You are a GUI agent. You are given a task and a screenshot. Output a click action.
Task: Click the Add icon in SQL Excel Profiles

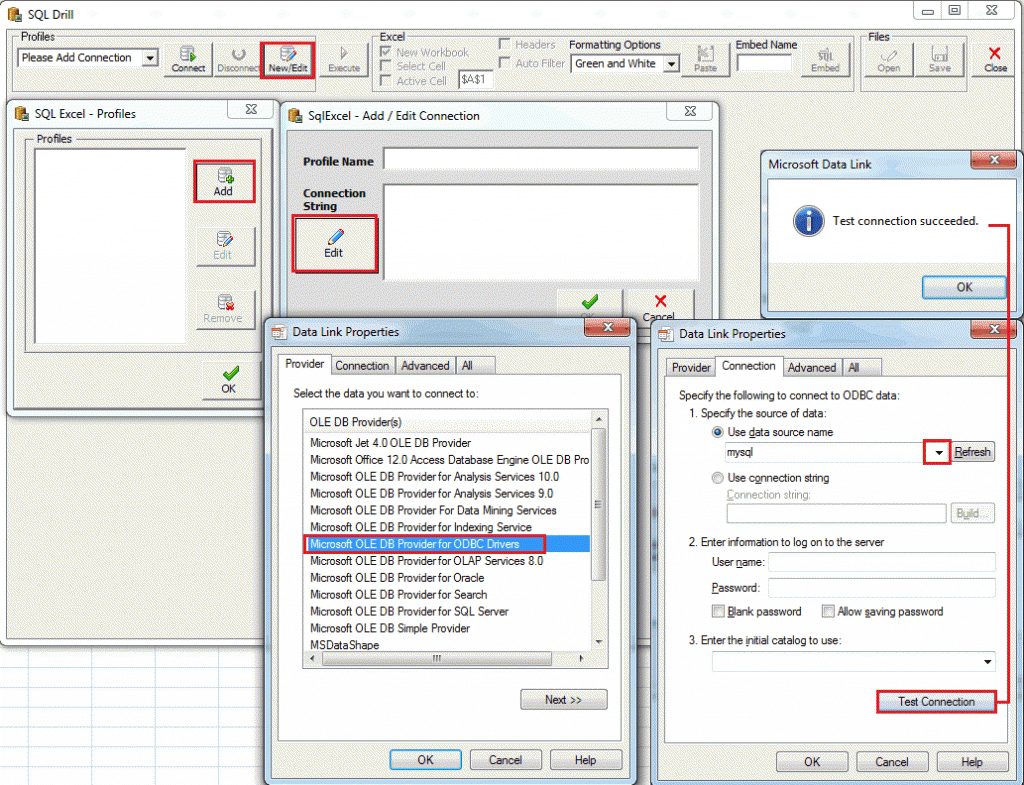point(224,181)
